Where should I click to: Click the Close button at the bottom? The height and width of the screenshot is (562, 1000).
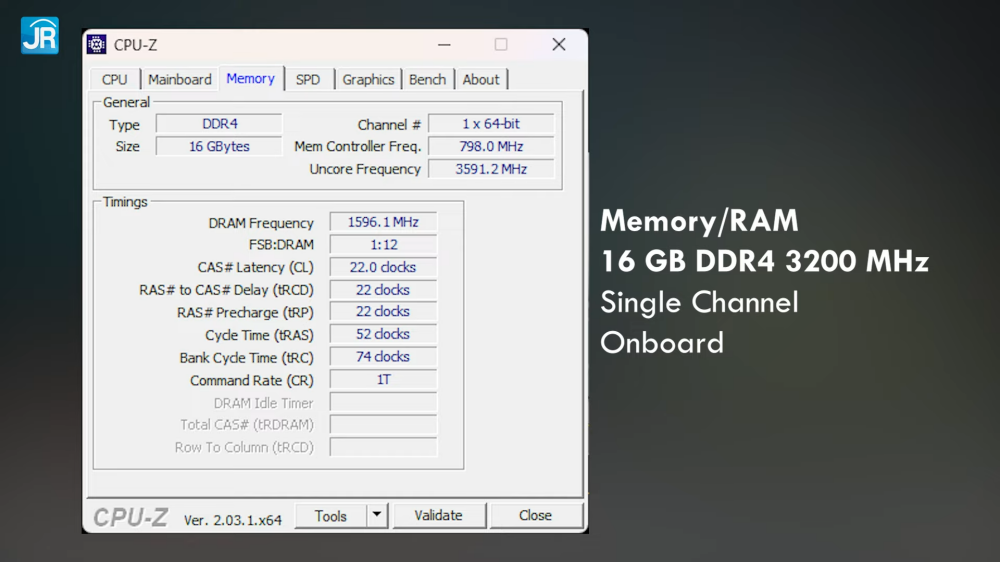pos(536,515)
